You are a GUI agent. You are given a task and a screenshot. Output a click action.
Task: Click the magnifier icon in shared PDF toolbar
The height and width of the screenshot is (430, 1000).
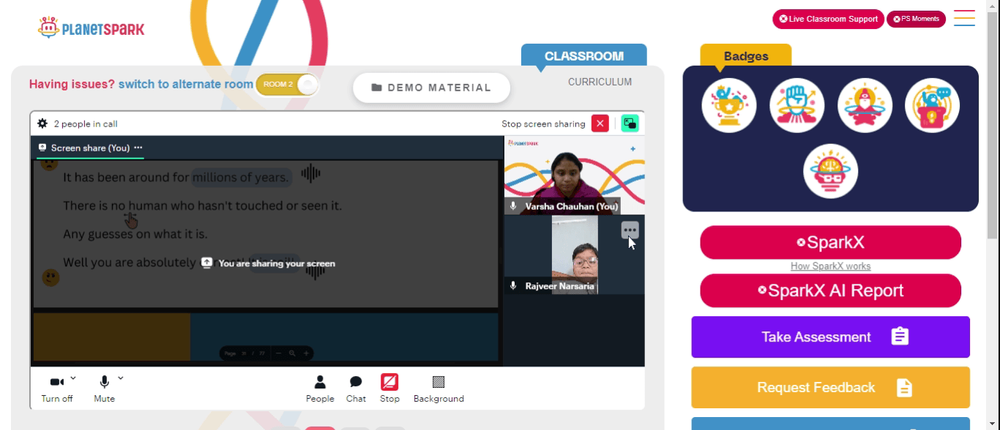pyautogui.click(x=292, y=353)
